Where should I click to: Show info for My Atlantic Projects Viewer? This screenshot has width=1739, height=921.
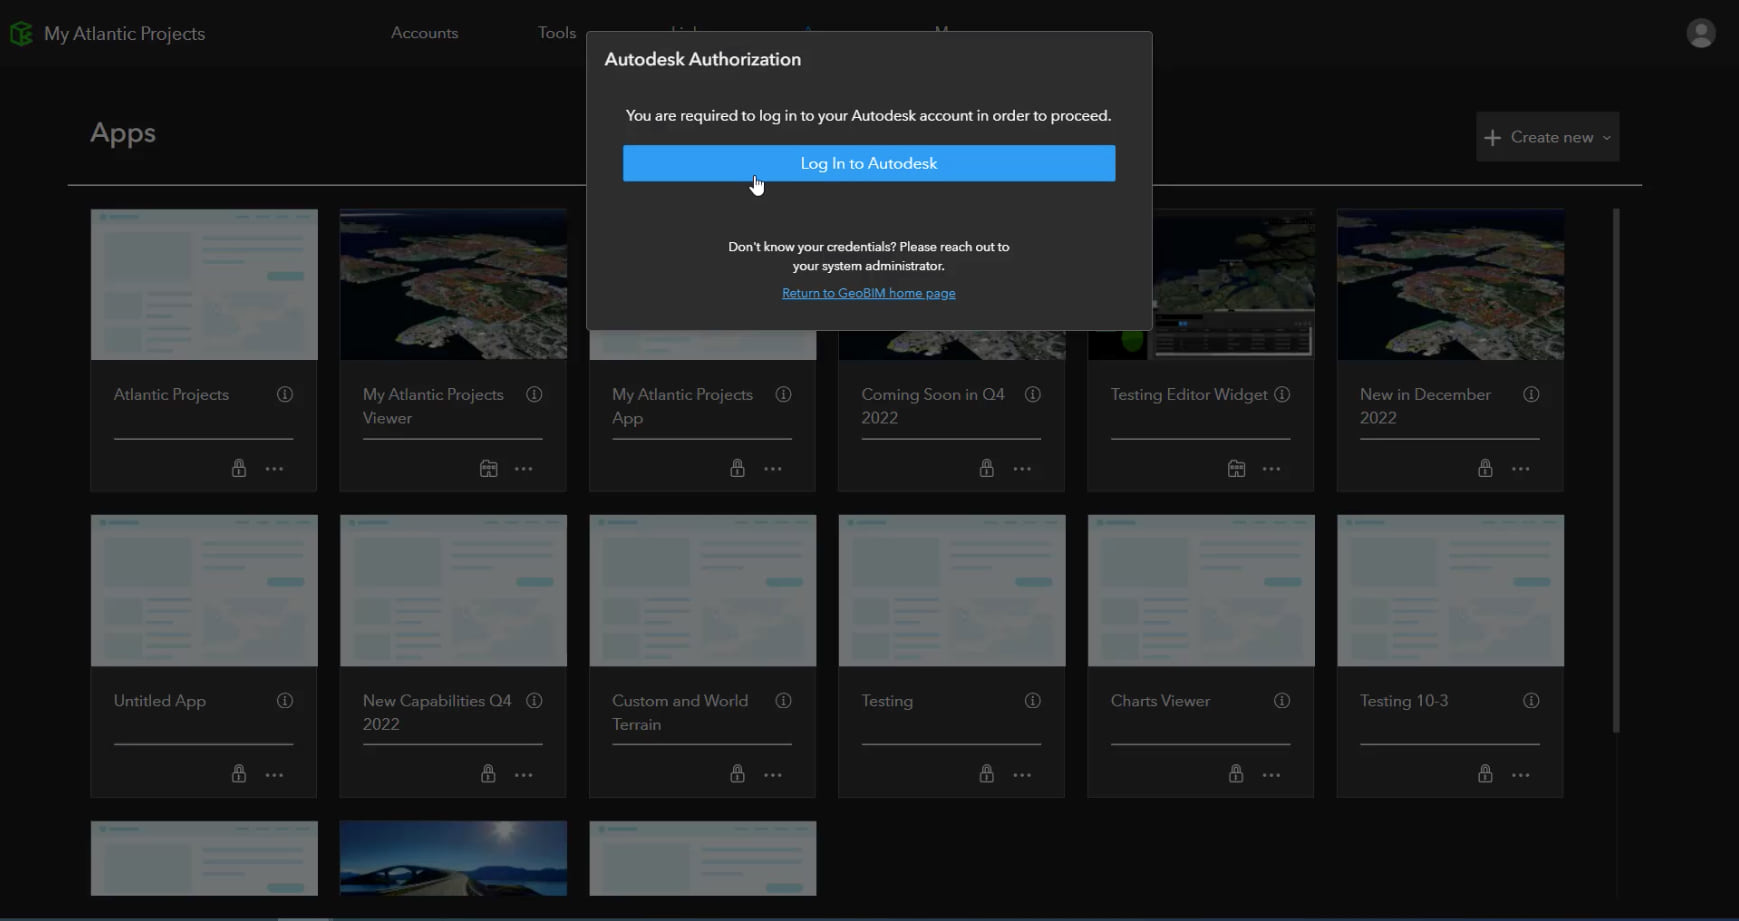(x=534, y=394)
